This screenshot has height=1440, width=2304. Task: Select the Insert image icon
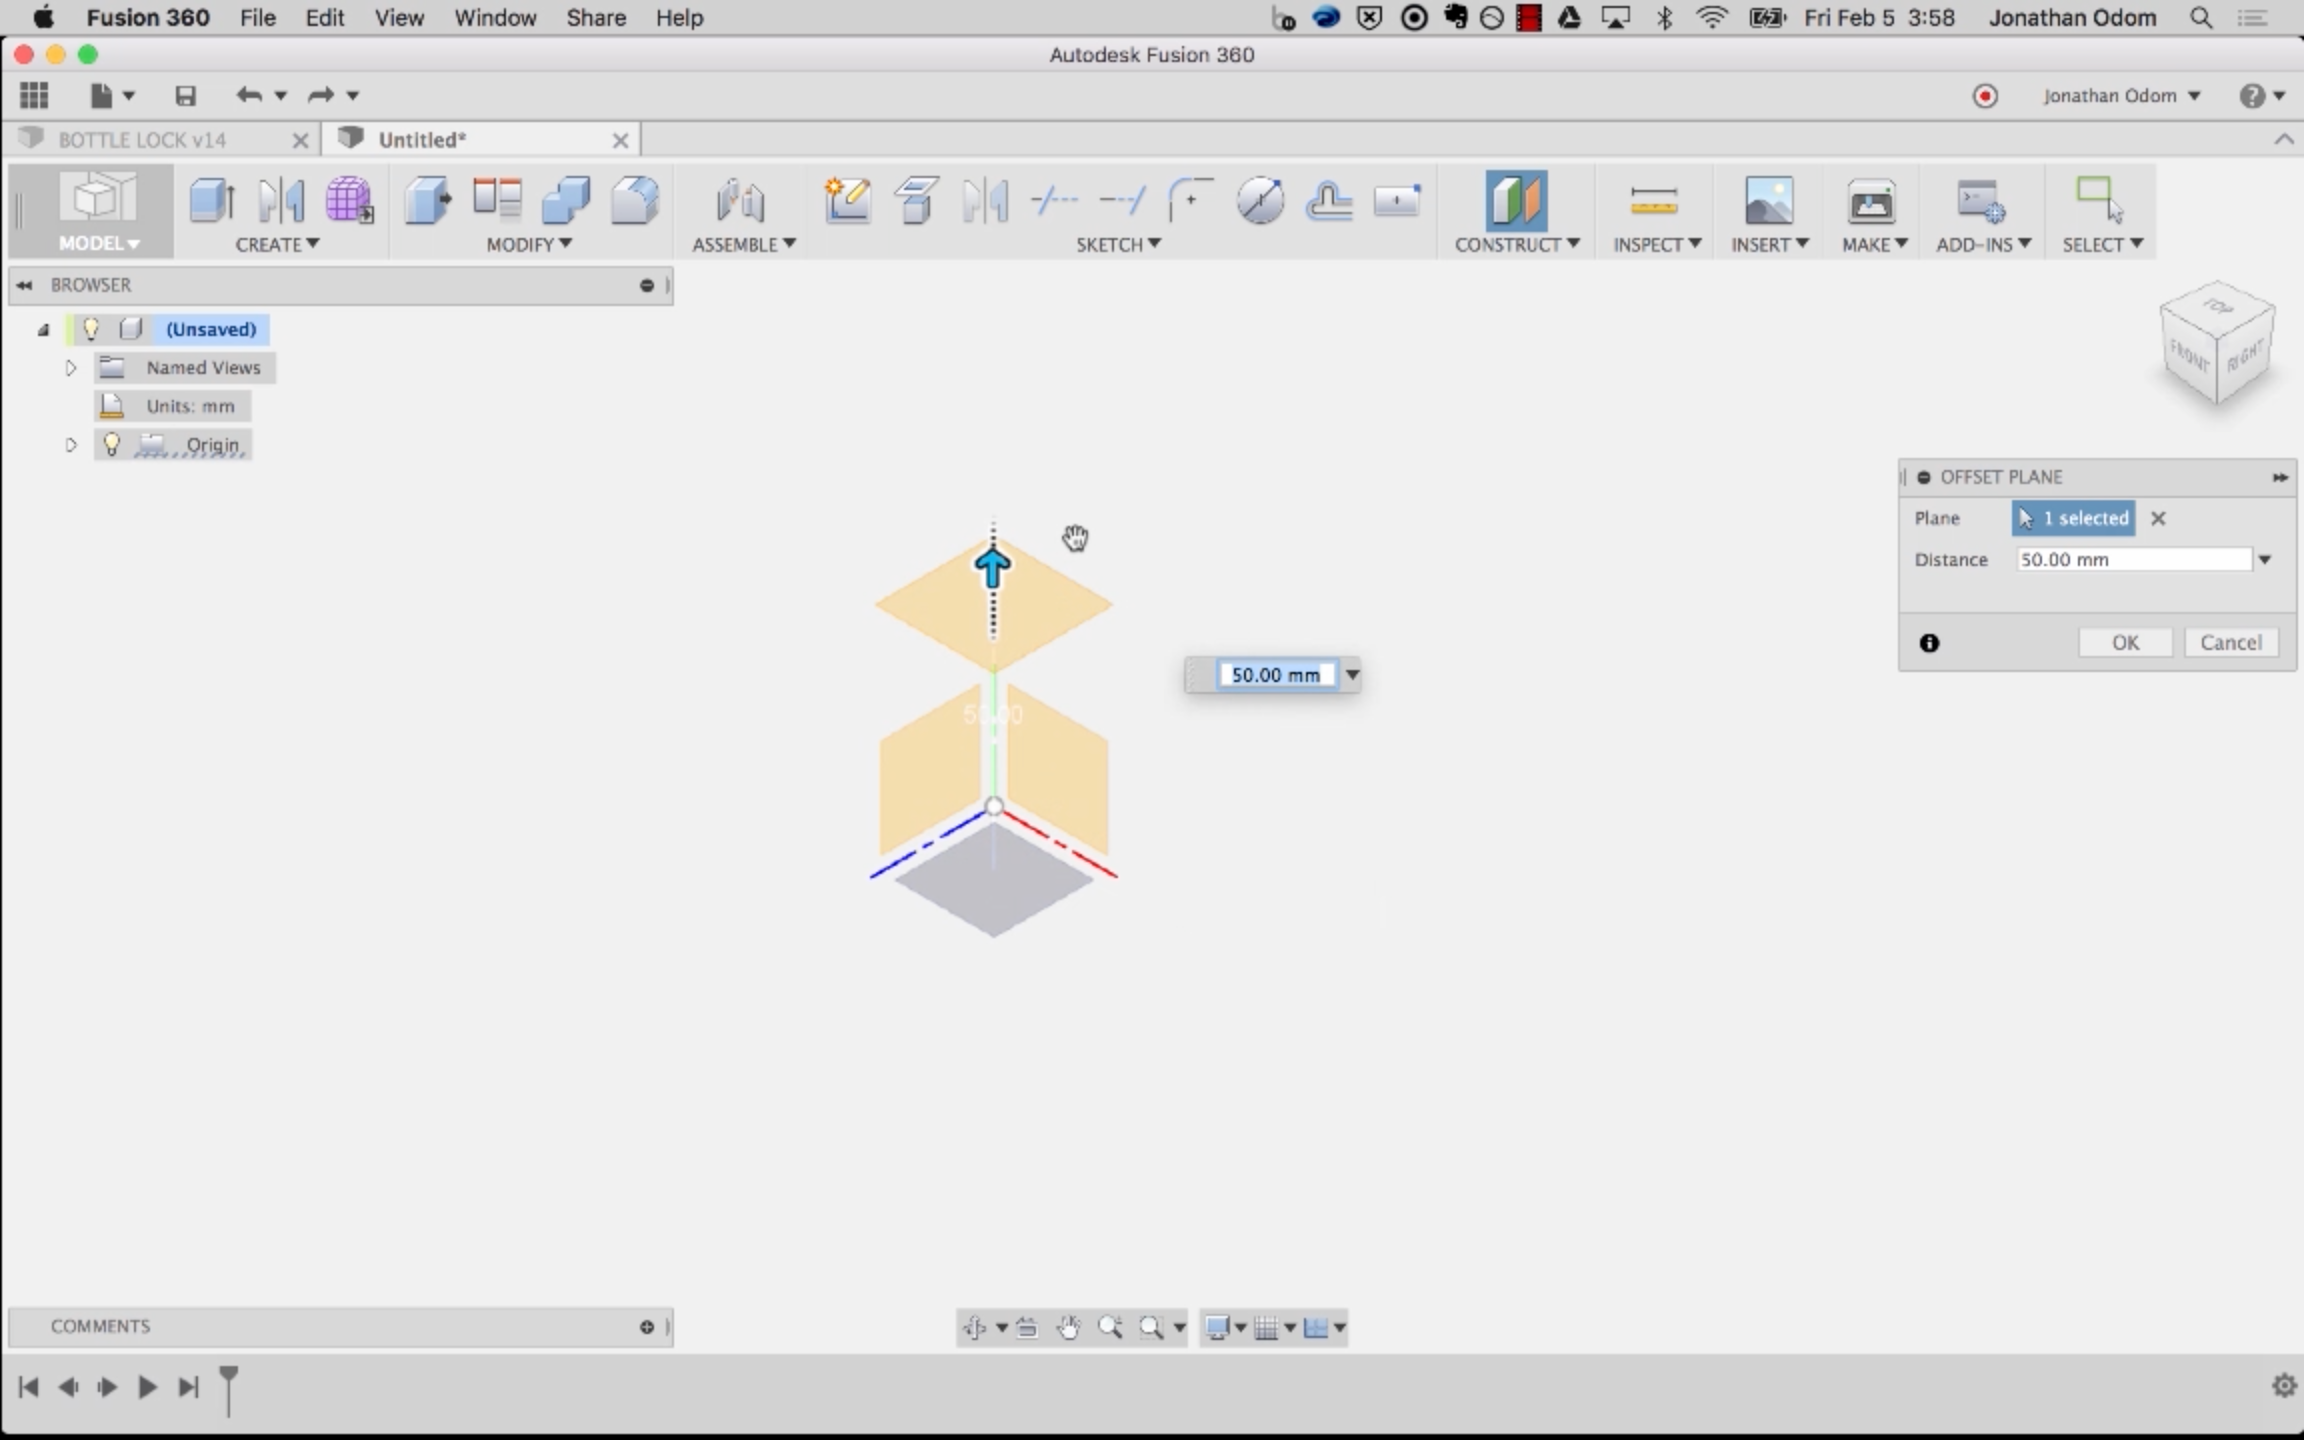pos(1768,201)
